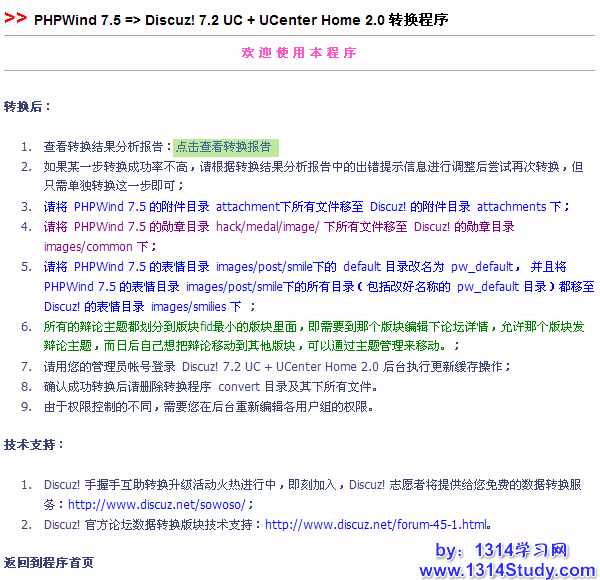This screenshot has width=600, height=580.
Task: Click 返回到程序首页 to return home
Action: pos(48,563)
